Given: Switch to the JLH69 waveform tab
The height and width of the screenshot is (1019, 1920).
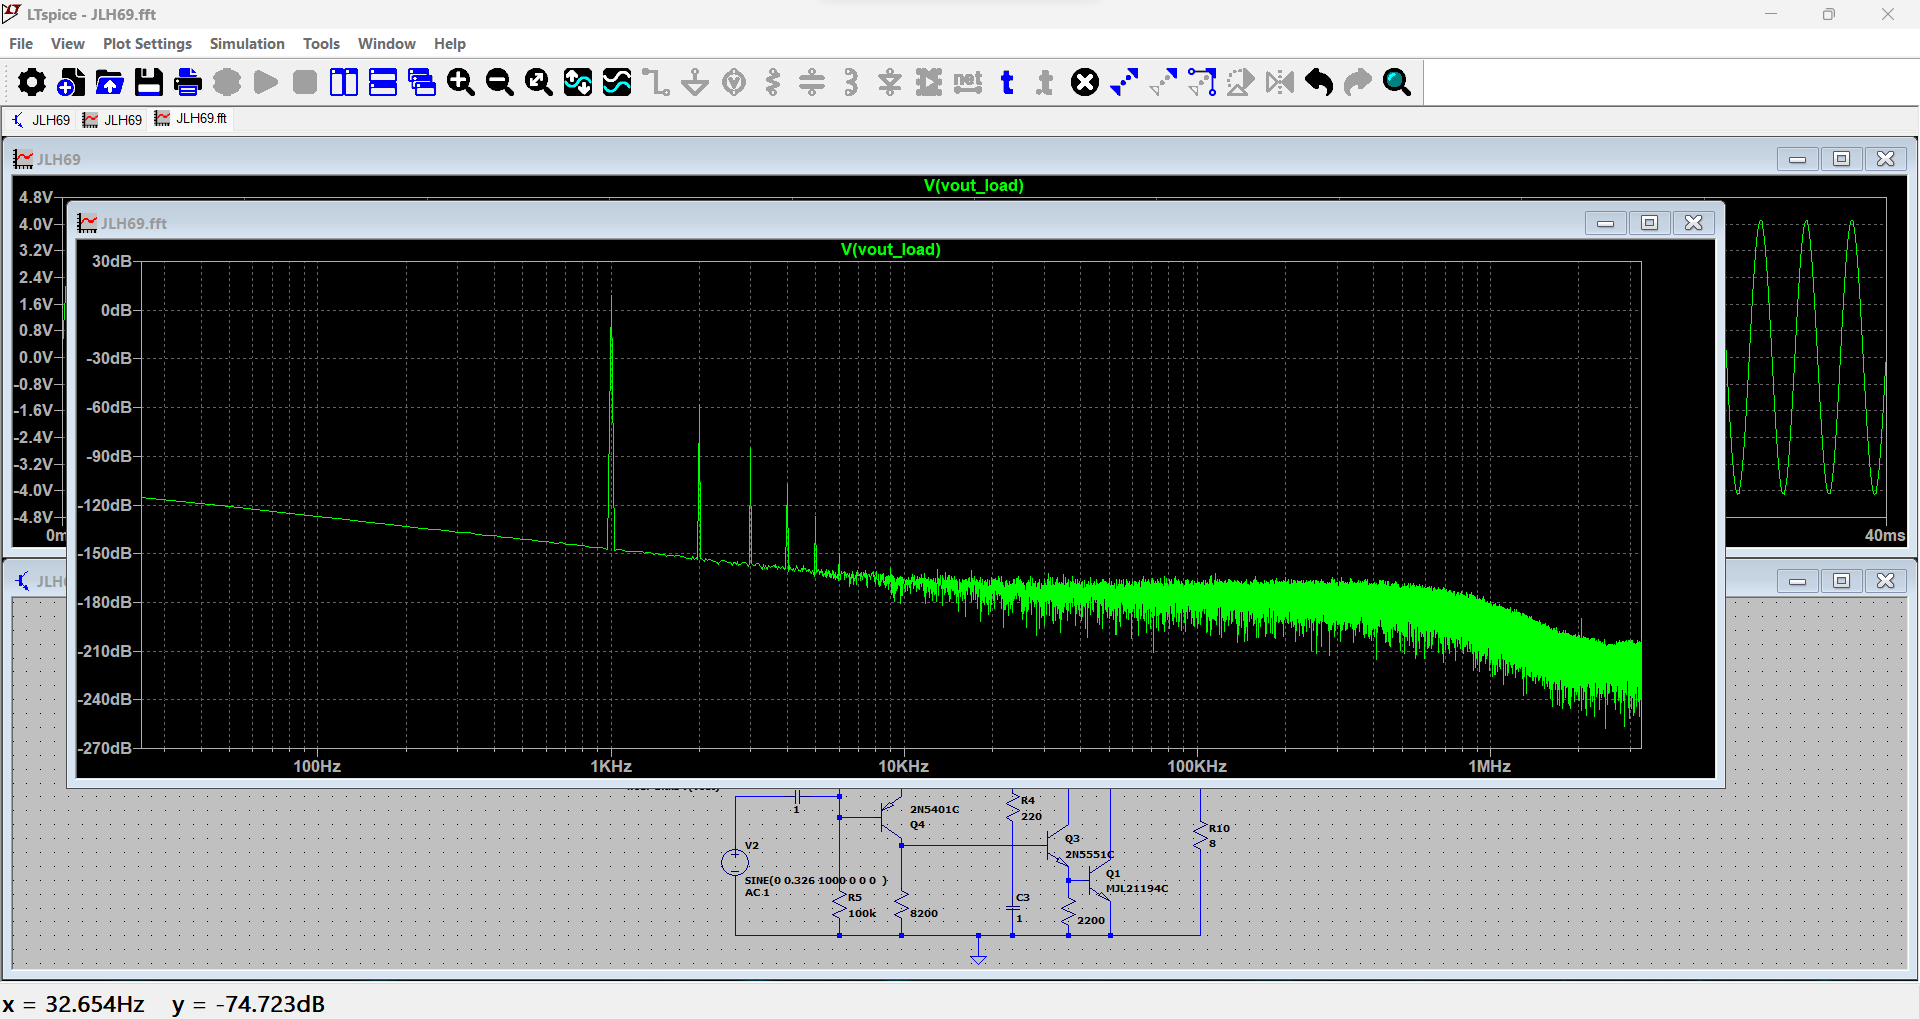Looking at the screenshot, I should [113, 120].
